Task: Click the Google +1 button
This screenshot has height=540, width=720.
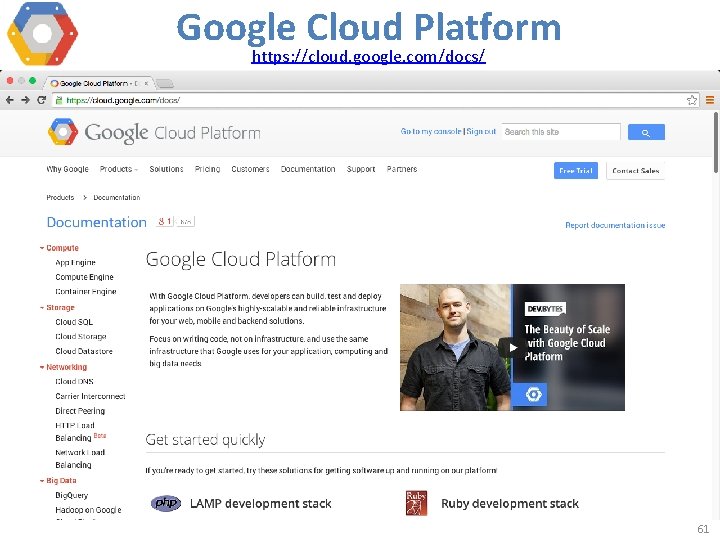Action: (165, 222)
